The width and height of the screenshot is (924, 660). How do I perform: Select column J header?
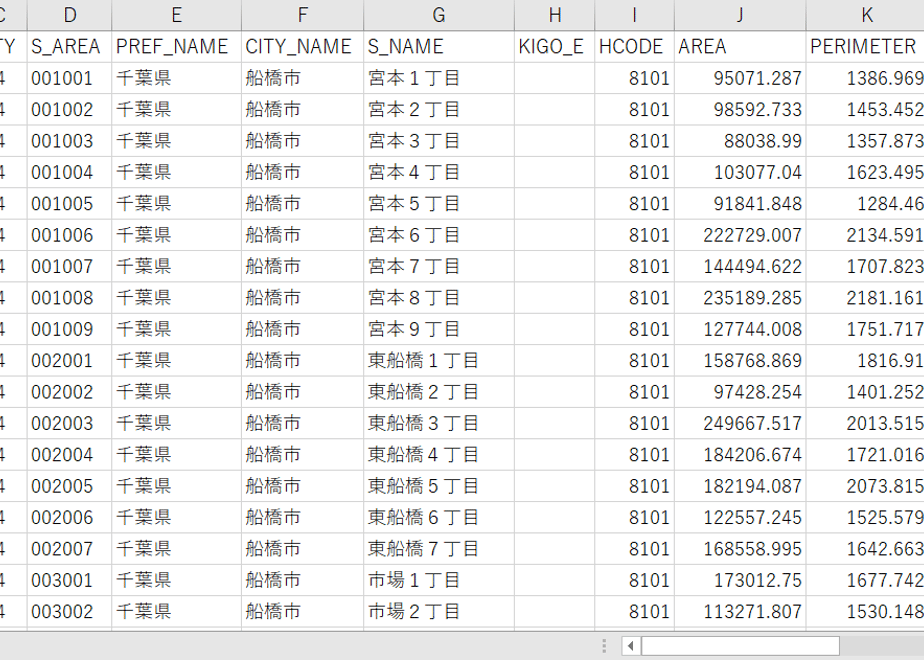[x=740, y=15]
